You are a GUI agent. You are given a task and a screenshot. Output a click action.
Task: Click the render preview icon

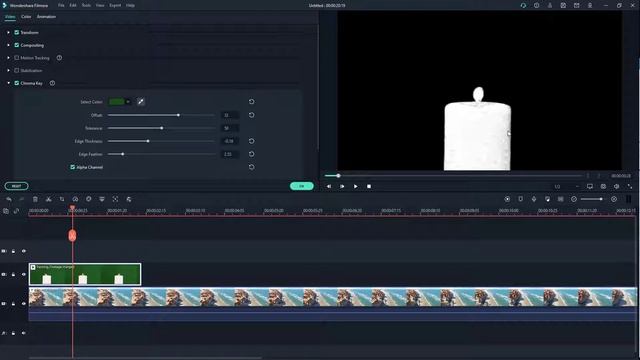(507, 199)
